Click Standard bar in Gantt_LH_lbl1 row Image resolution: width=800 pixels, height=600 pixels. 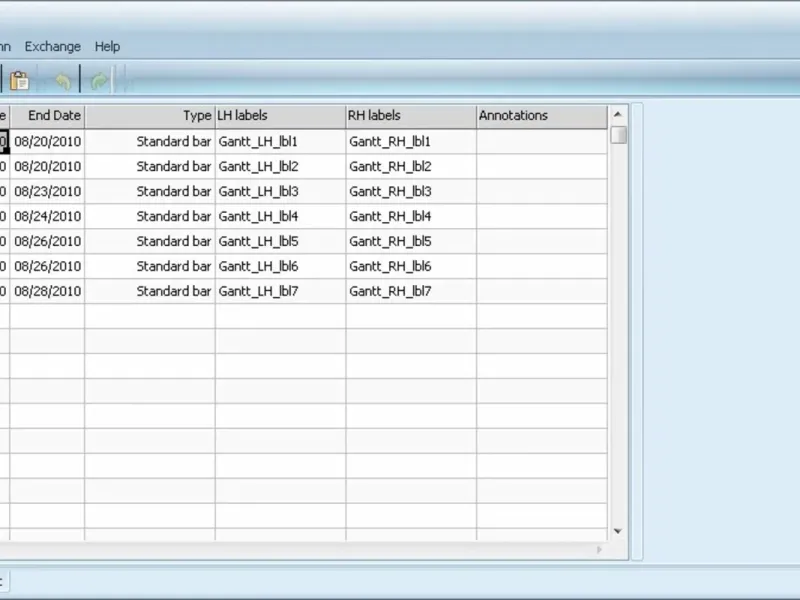pyautogui.click(x=150, y=141)
